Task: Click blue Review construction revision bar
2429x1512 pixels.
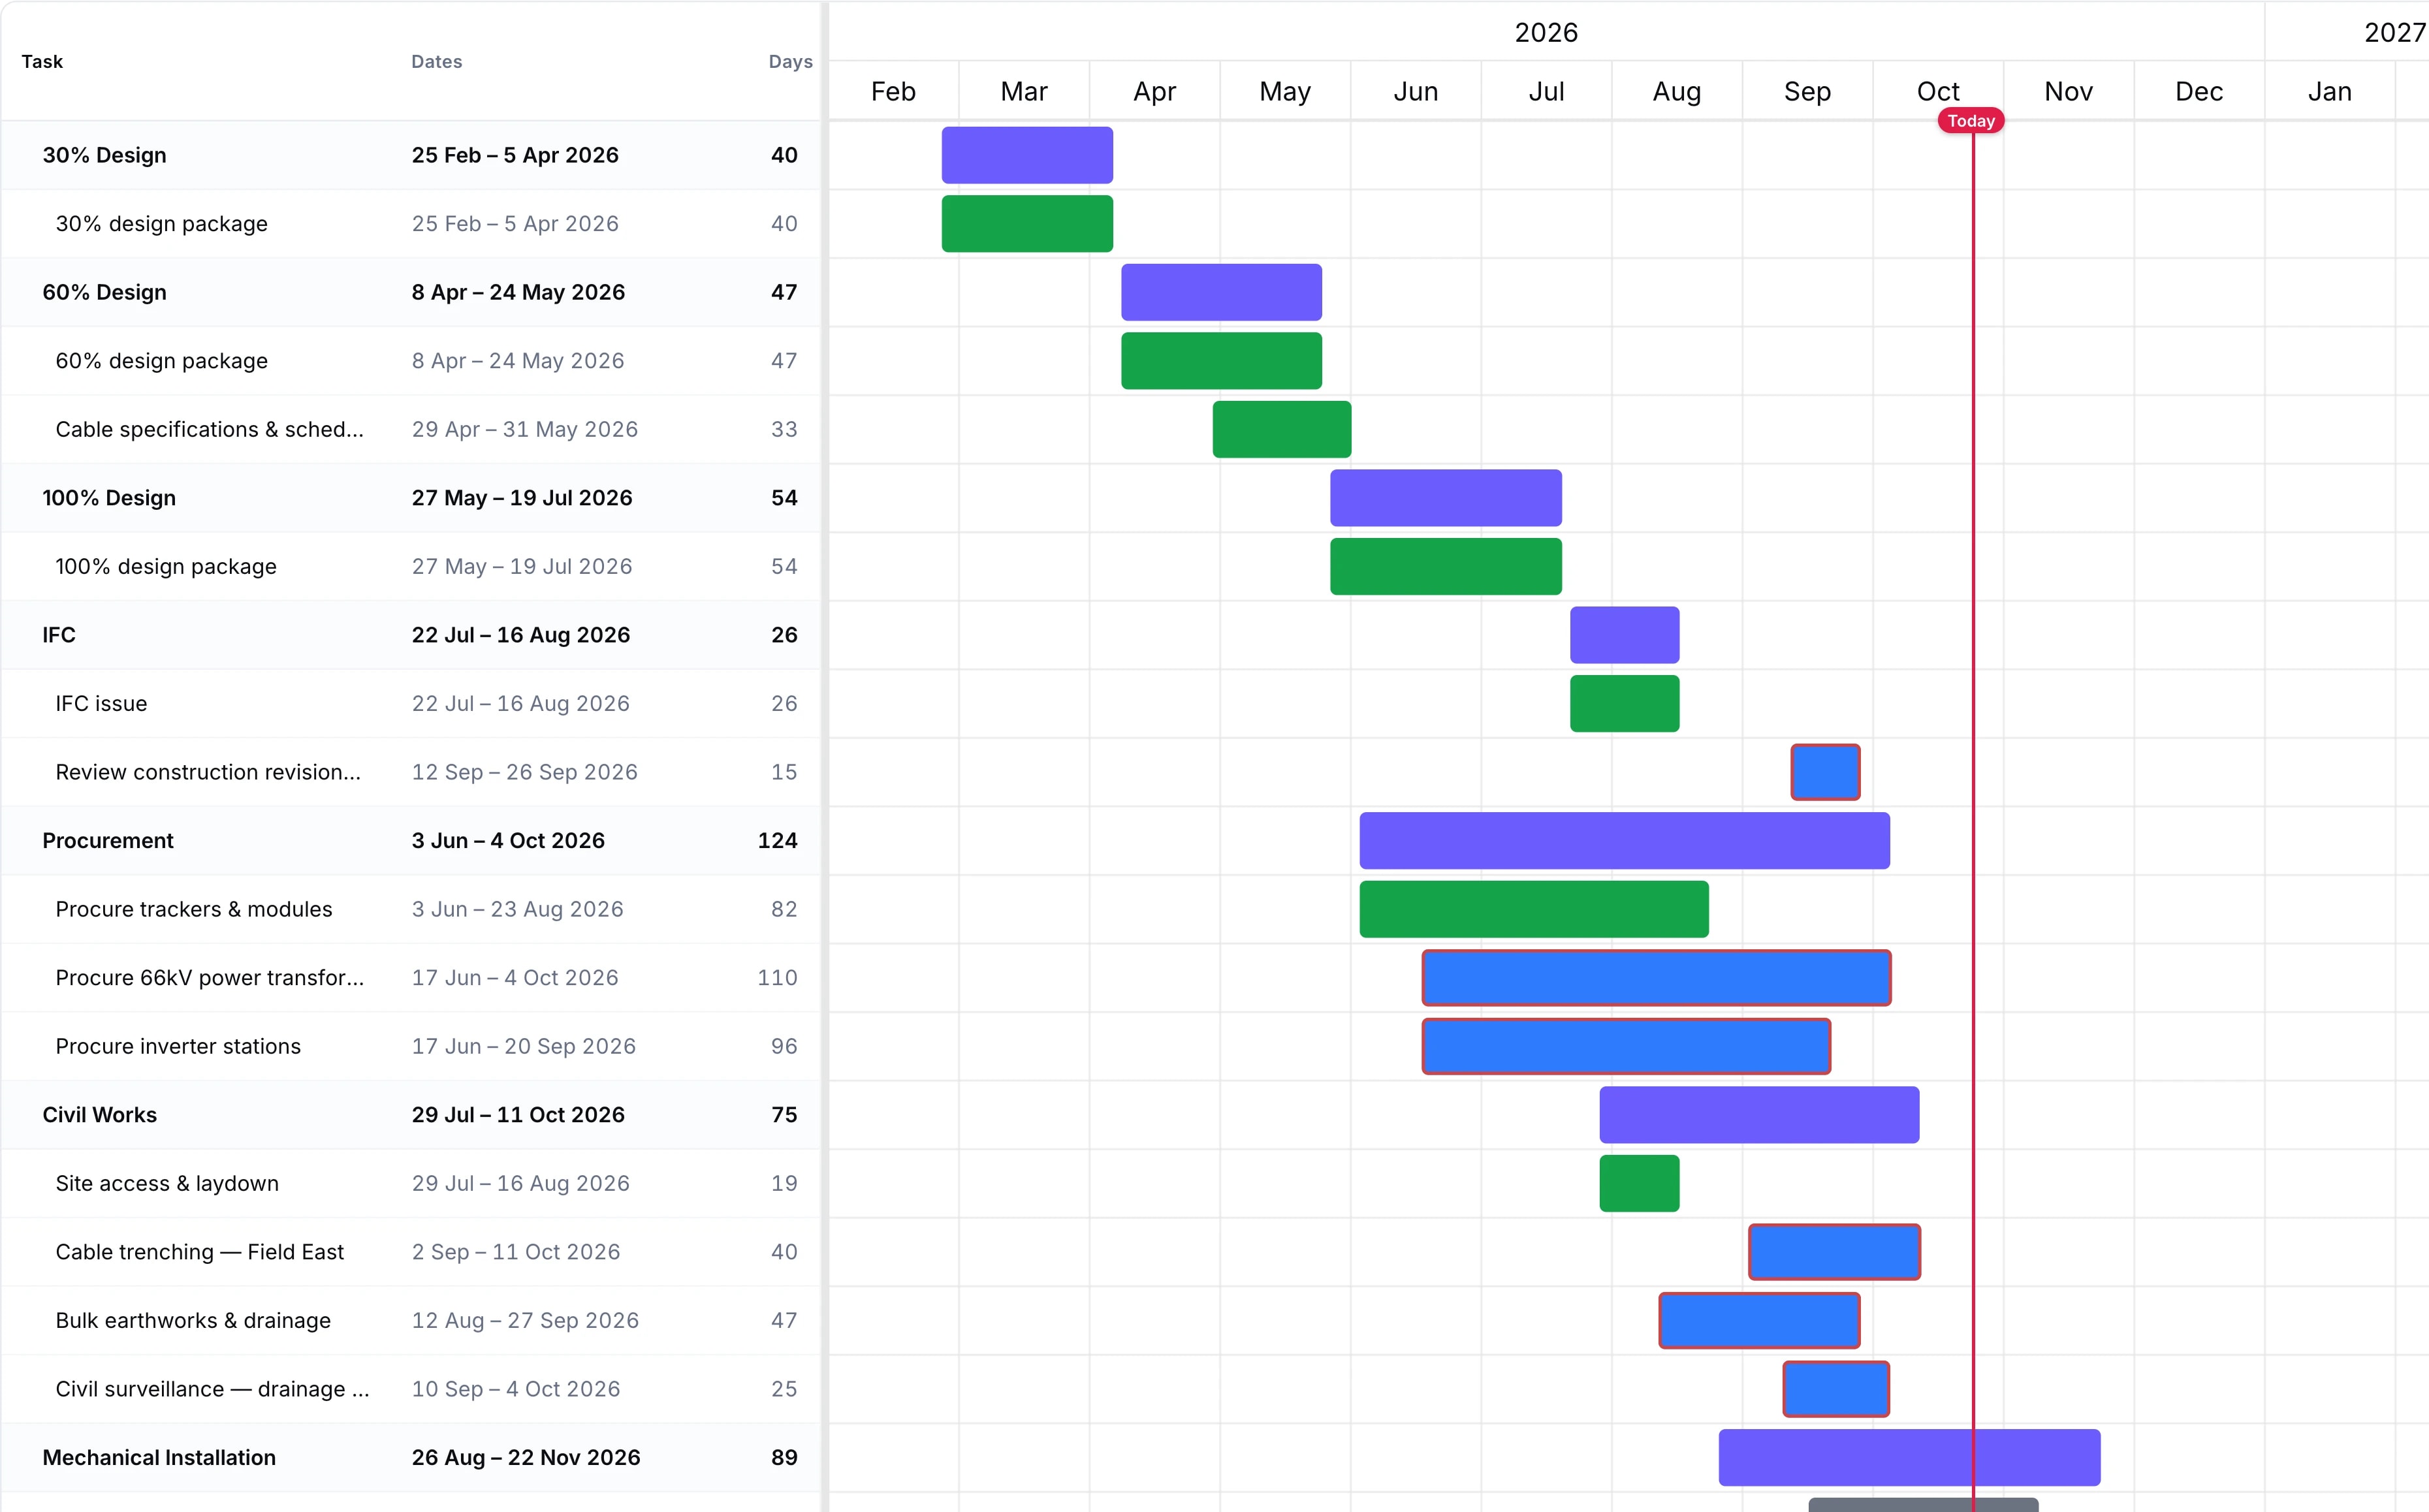Action: pyautogui.click(x=1825, y=772)
